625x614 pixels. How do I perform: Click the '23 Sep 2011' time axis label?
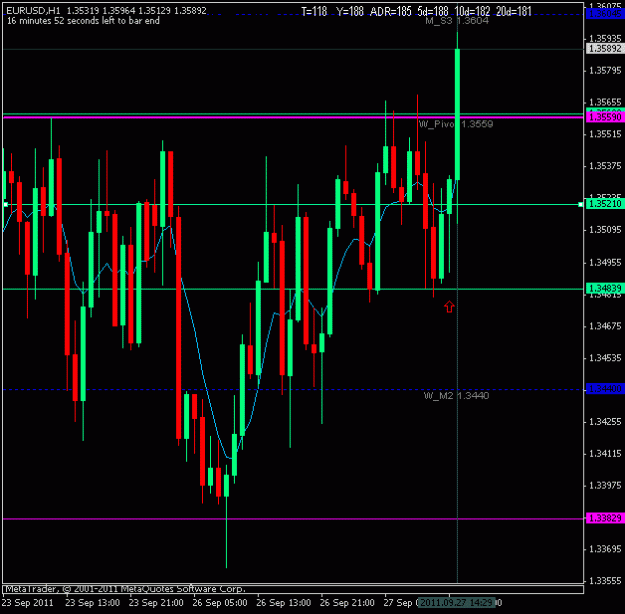[28, 602]
